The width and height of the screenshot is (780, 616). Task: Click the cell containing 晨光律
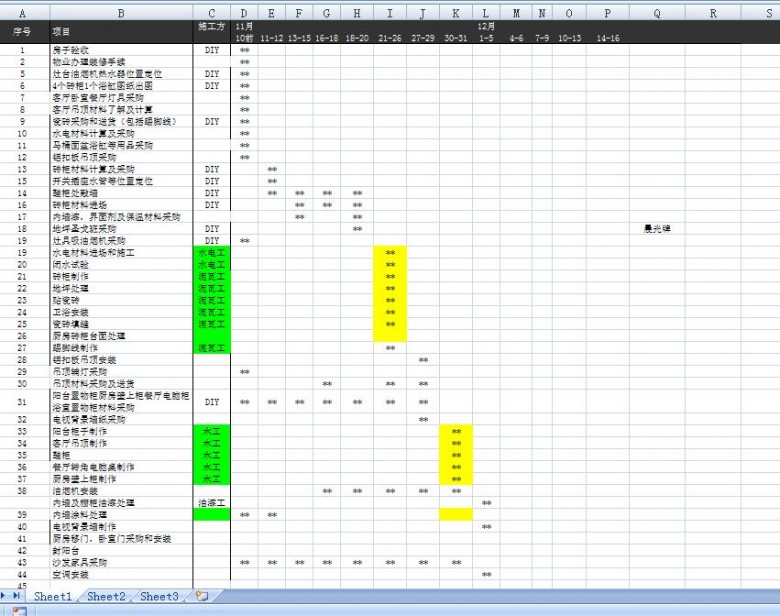[657, 229]
